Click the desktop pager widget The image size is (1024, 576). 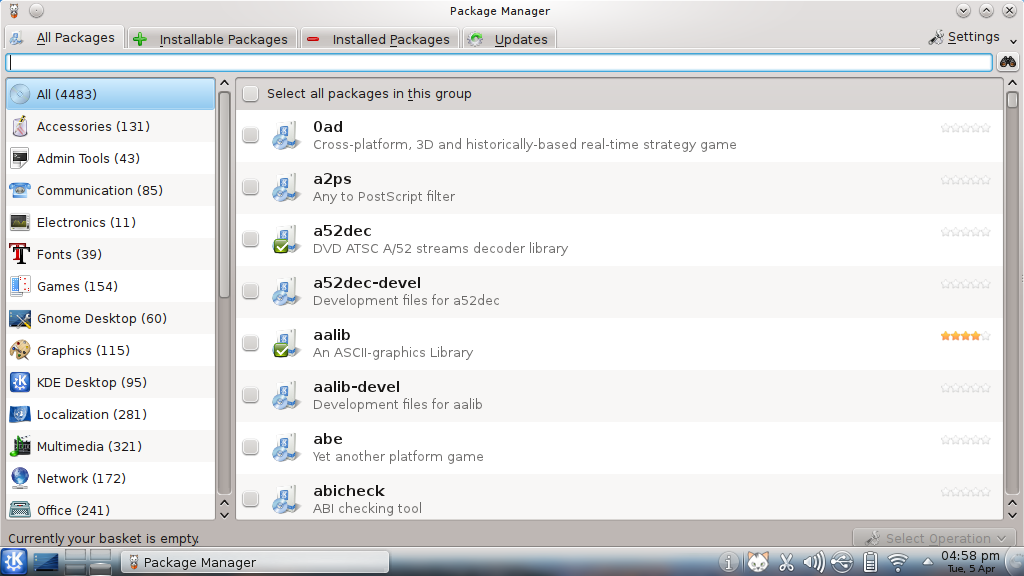88,562
